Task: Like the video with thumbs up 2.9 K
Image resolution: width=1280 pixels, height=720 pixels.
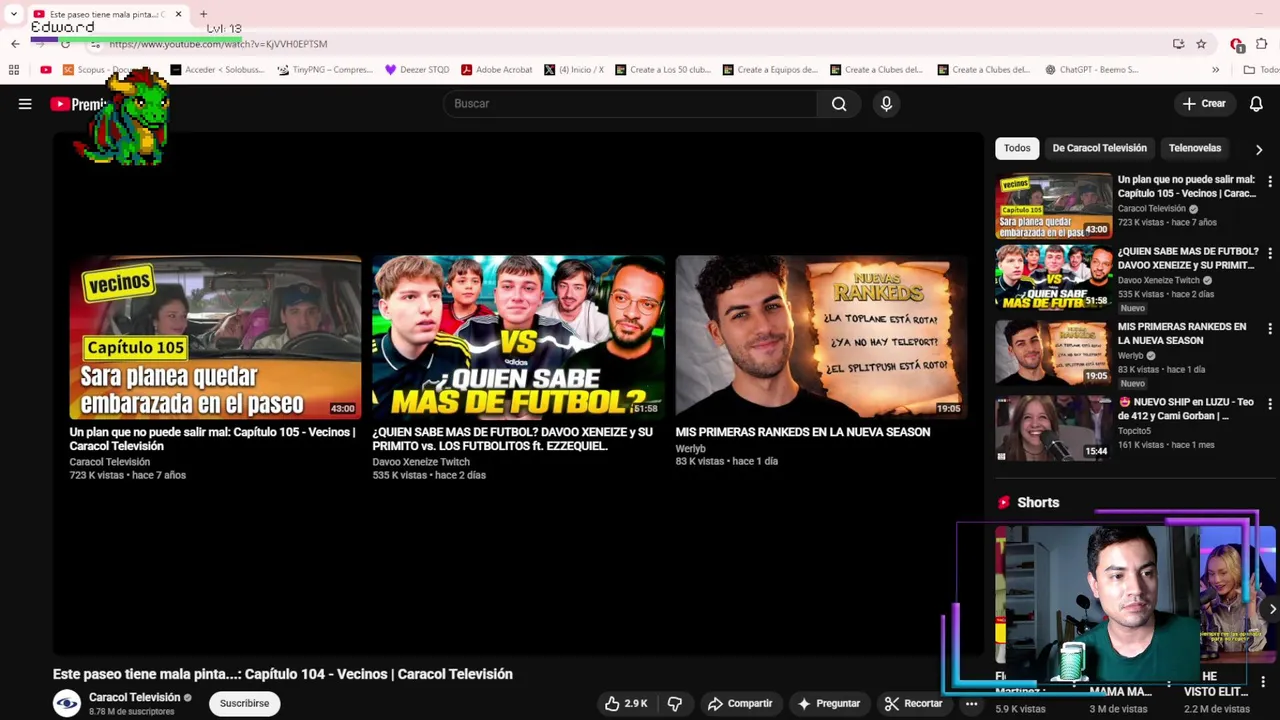Action: click(627, 704)
